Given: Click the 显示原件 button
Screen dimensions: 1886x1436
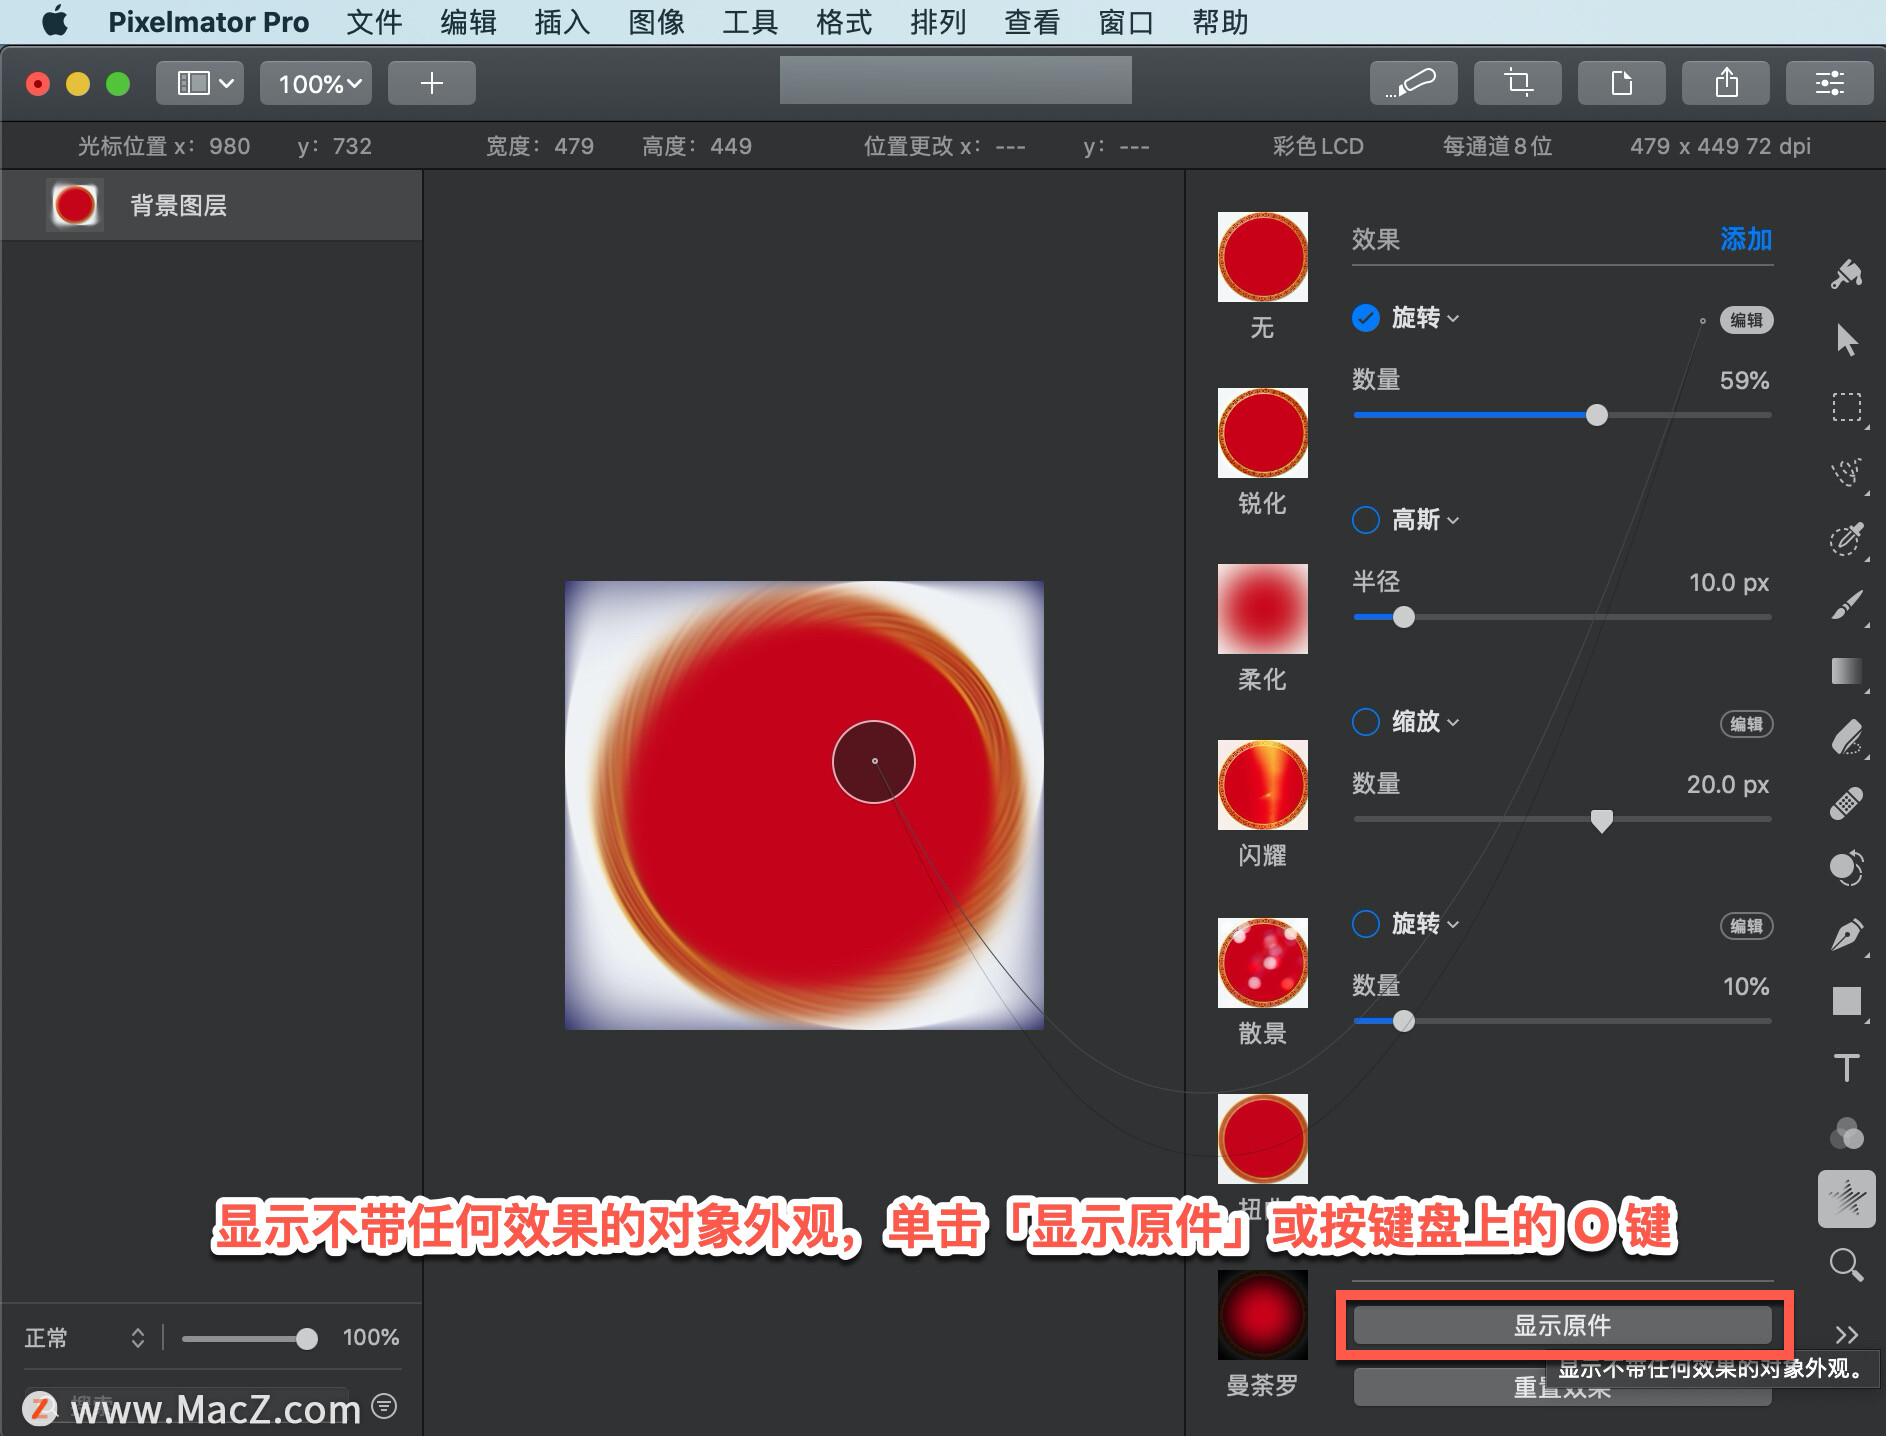Looking at the screenshot, I should point(1562,1326).
